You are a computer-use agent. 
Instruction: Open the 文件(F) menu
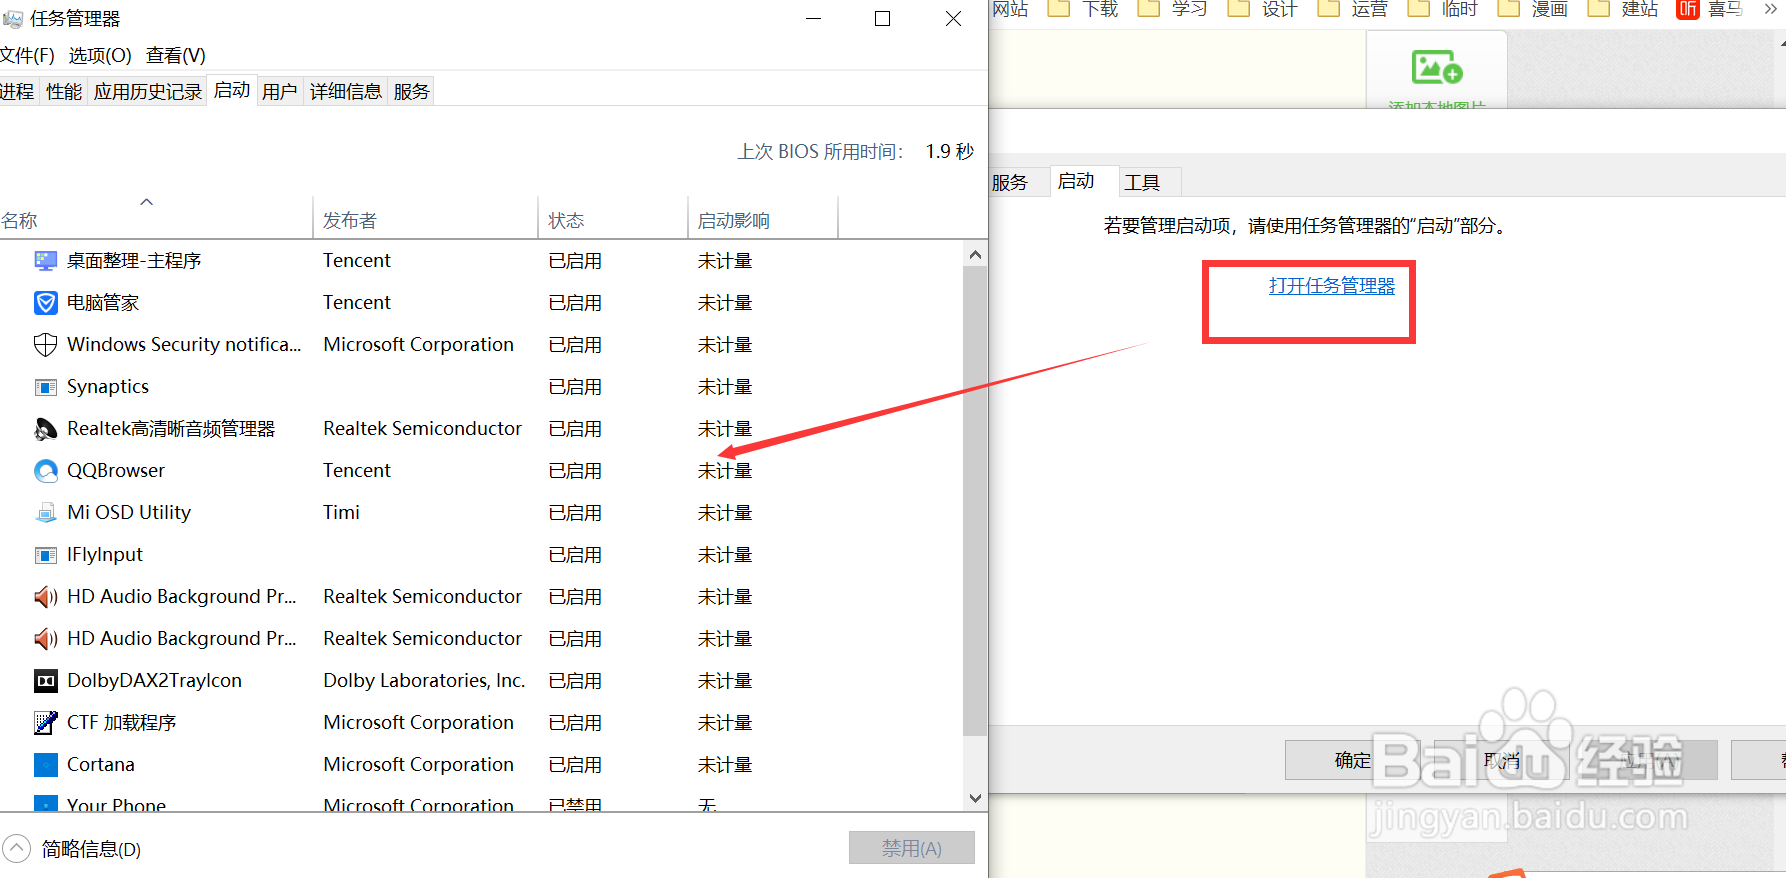tap(27, 55)
